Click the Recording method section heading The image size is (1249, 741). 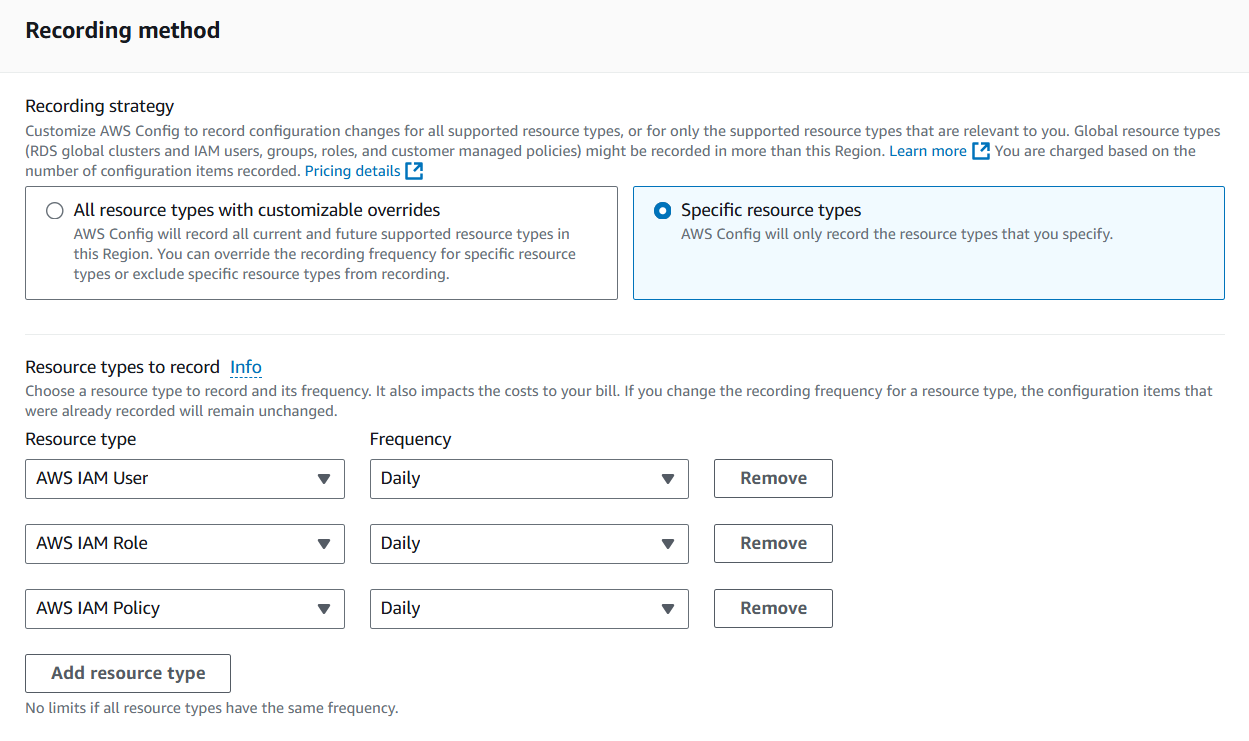[x=122, y=31]
